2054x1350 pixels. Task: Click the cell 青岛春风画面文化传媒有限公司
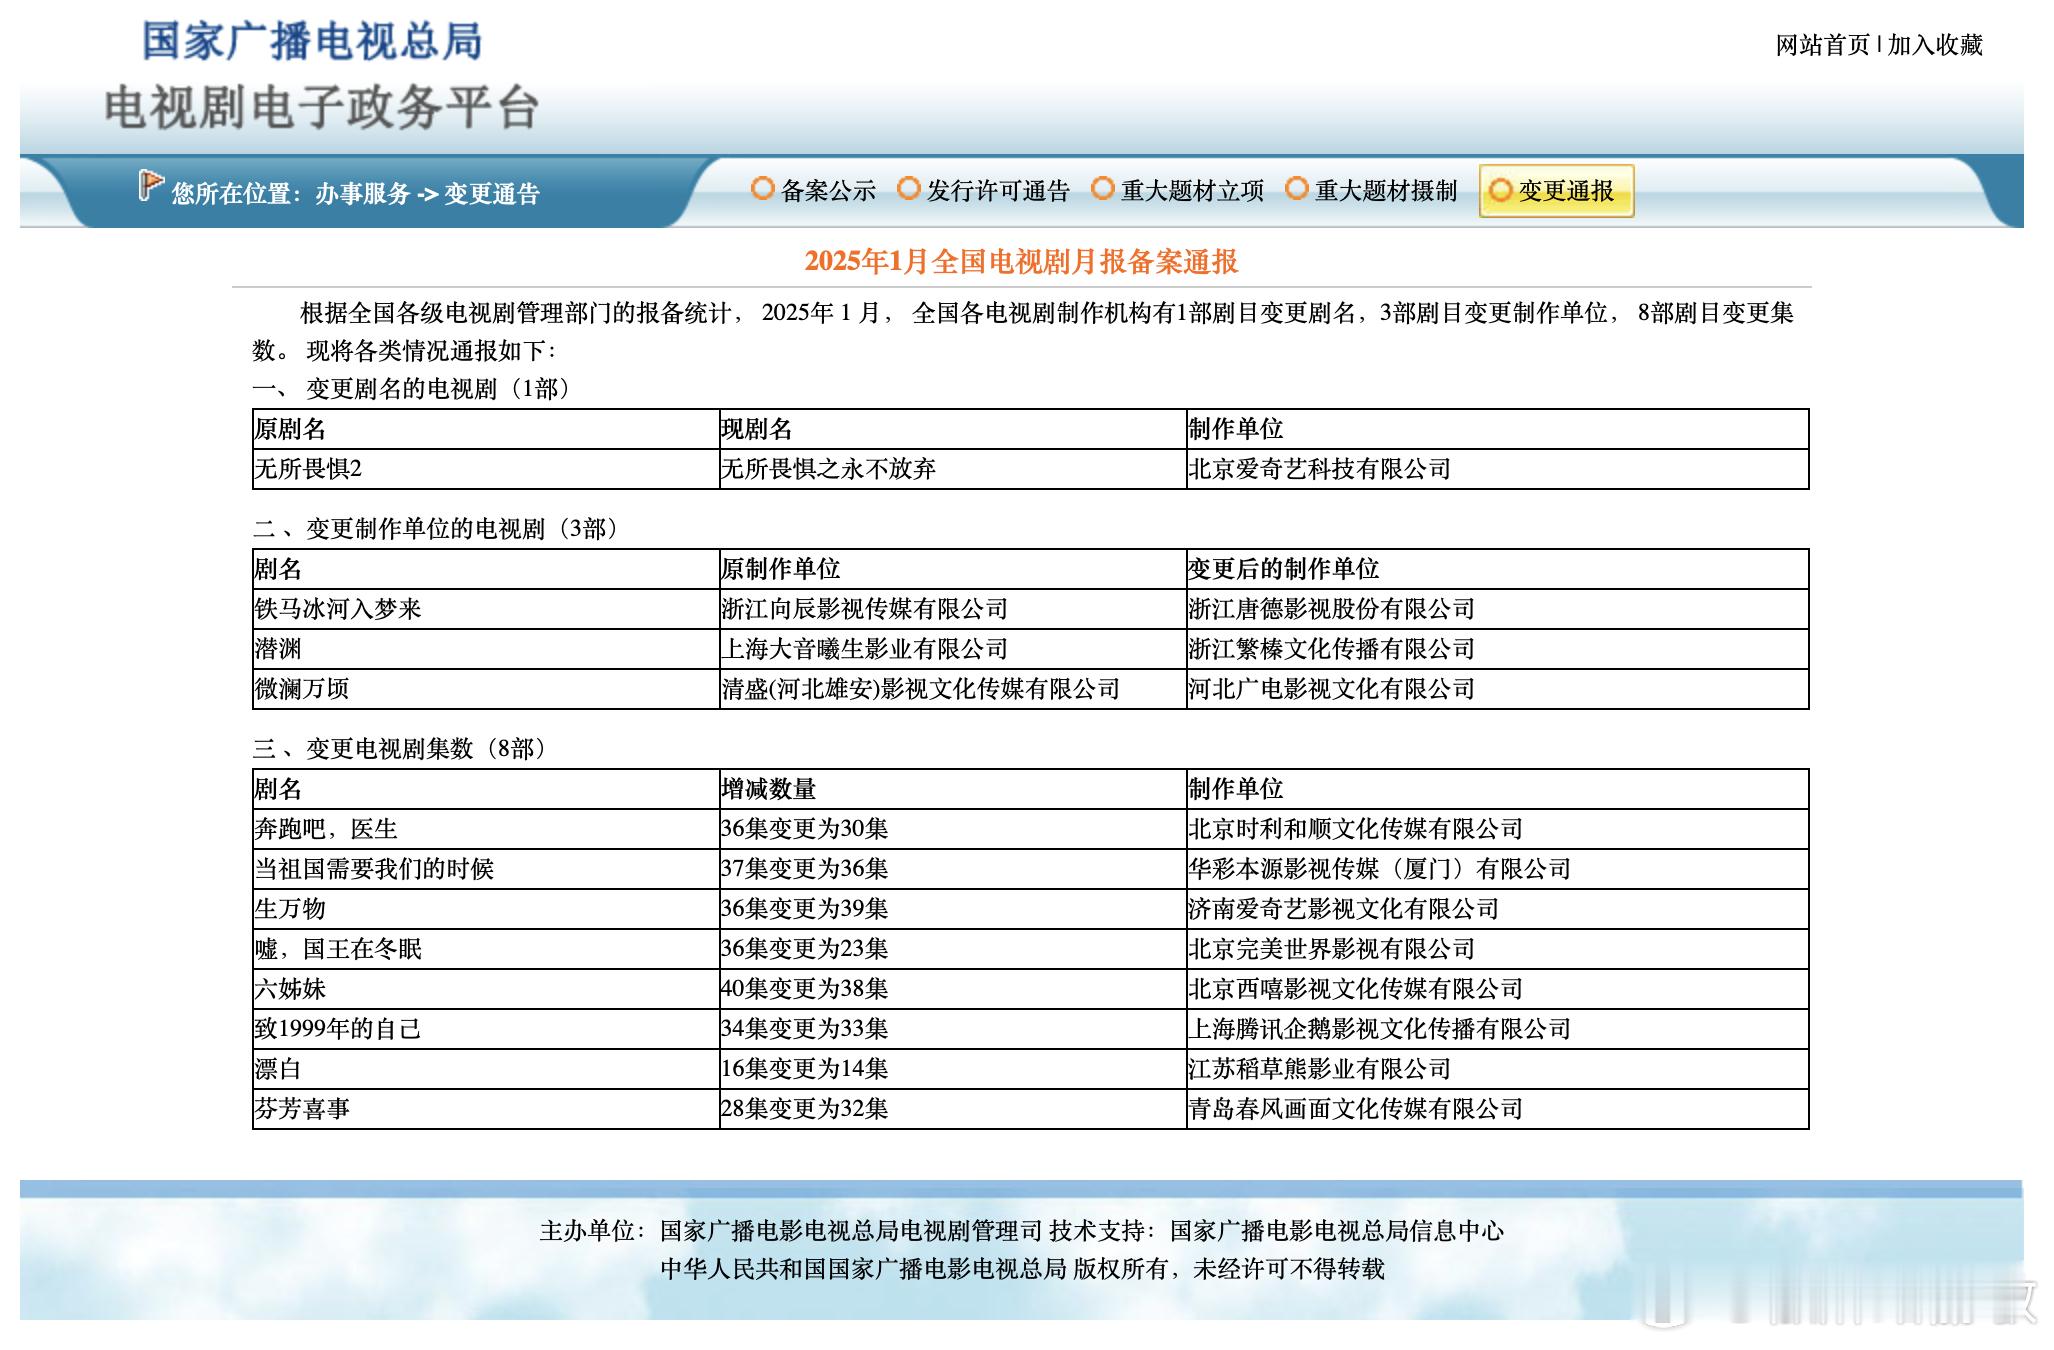click(1497, 1109)
